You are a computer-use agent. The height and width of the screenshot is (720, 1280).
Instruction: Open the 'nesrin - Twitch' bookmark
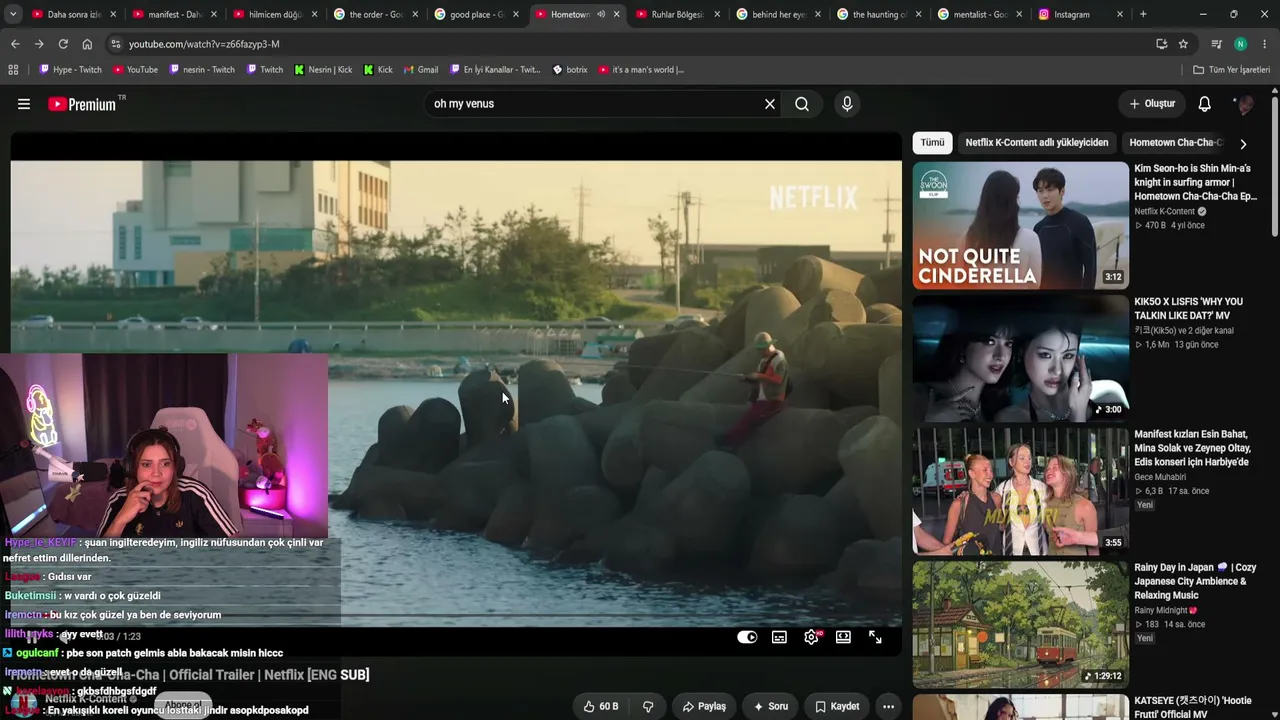pos(202,70)
